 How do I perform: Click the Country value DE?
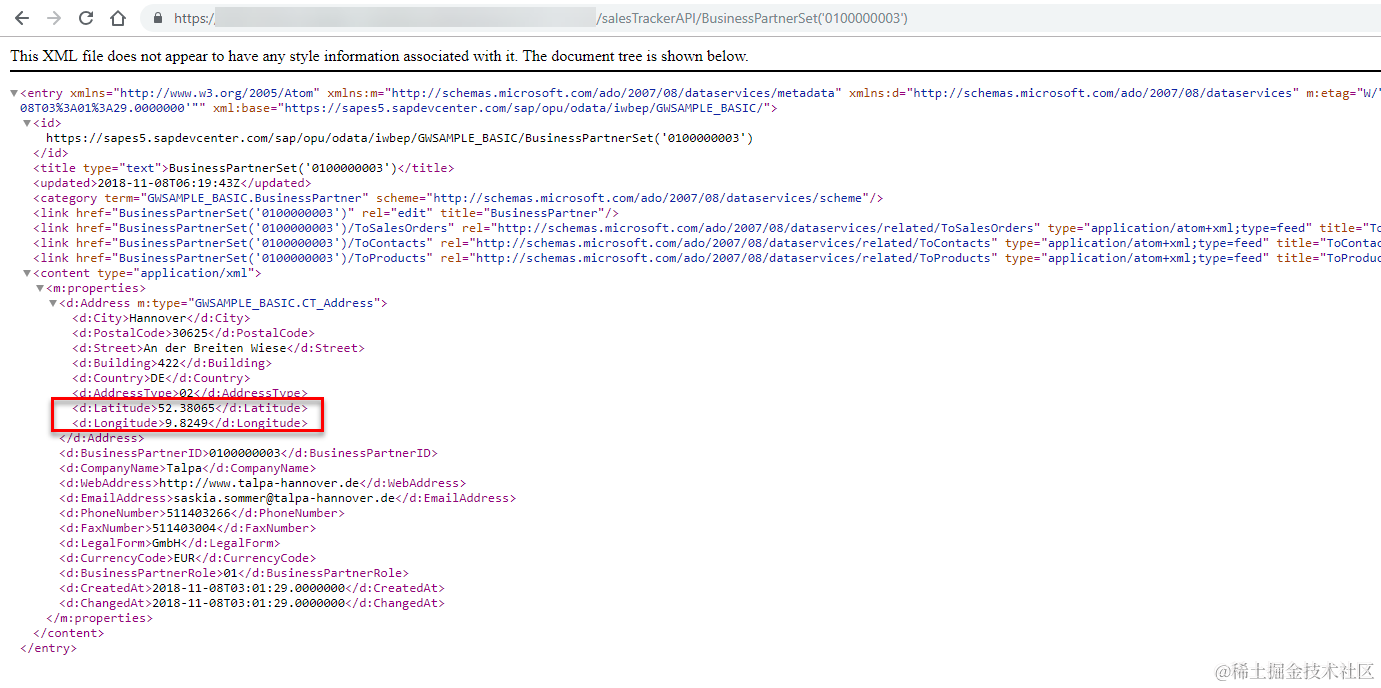(158, 378)
